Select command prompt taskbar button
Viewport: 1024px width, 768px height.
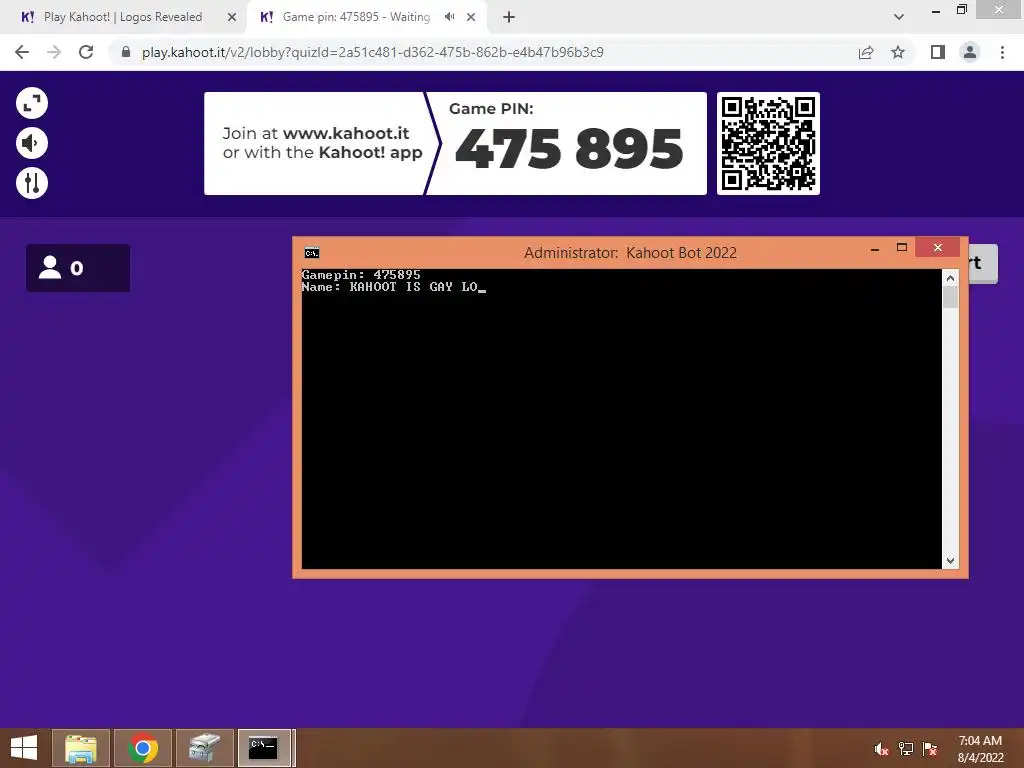click(264, 748)
